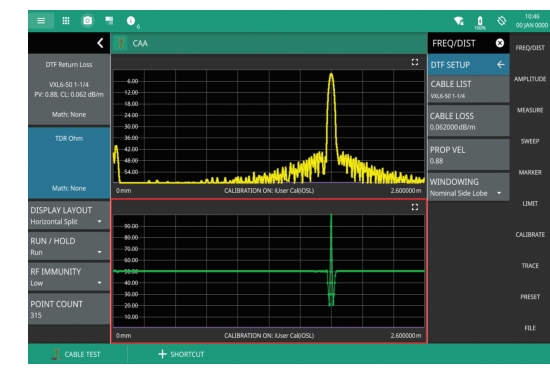Click the clock showing 10:46
Viewport: 550px width, 379px height.
[532, 17]
